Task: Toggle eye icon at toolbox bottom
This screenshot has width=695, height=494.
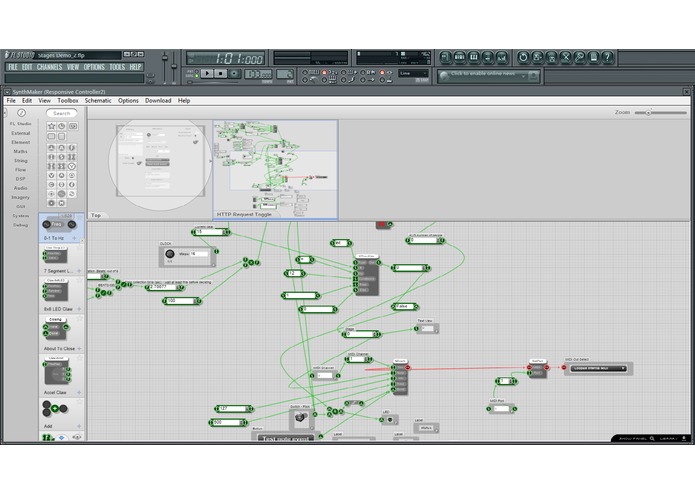Action: [77, 437]
